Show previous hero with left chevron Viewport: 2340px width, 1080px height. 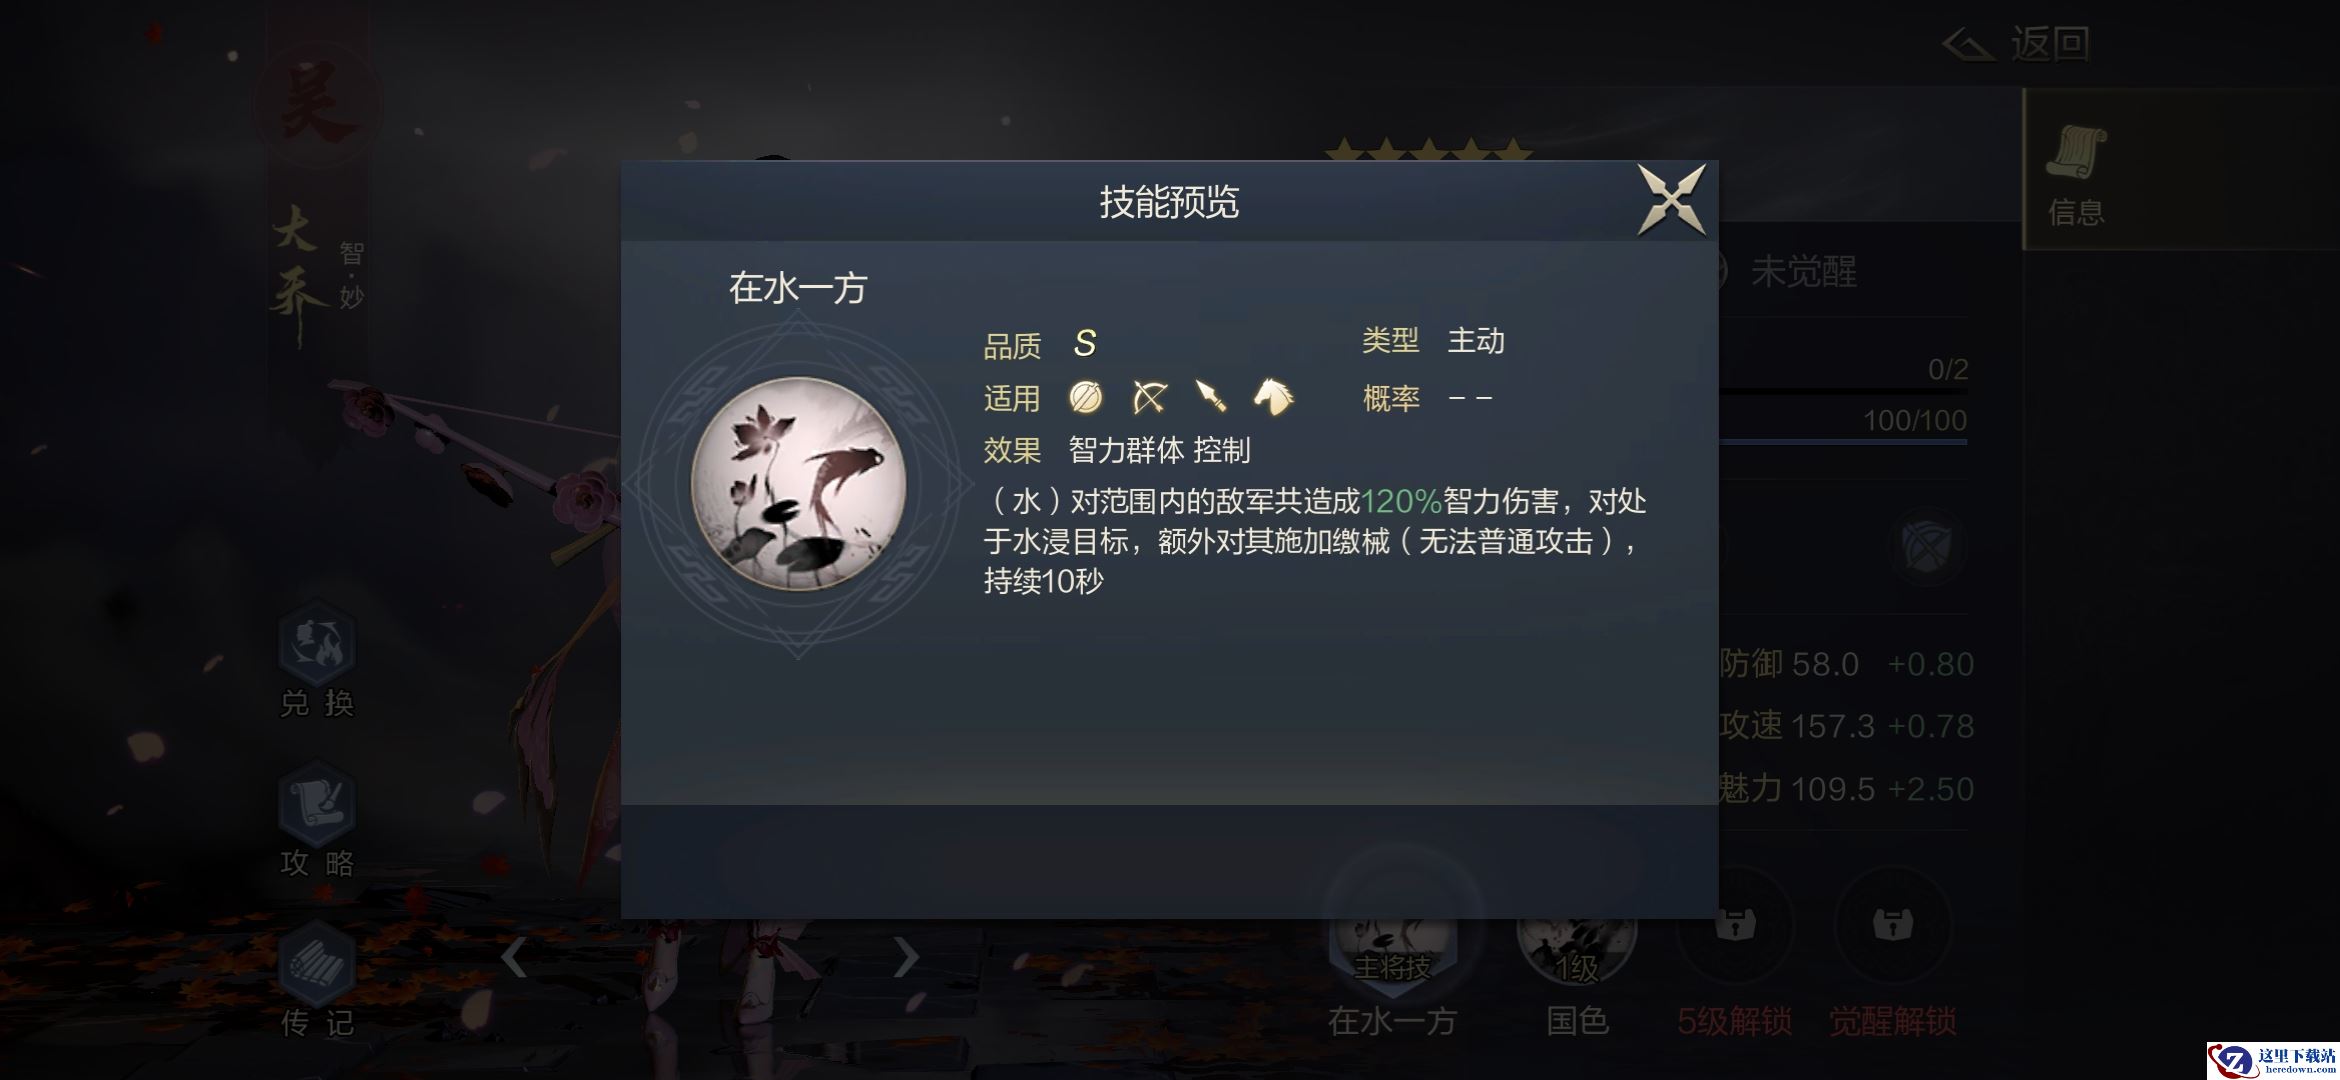point(514,957)
